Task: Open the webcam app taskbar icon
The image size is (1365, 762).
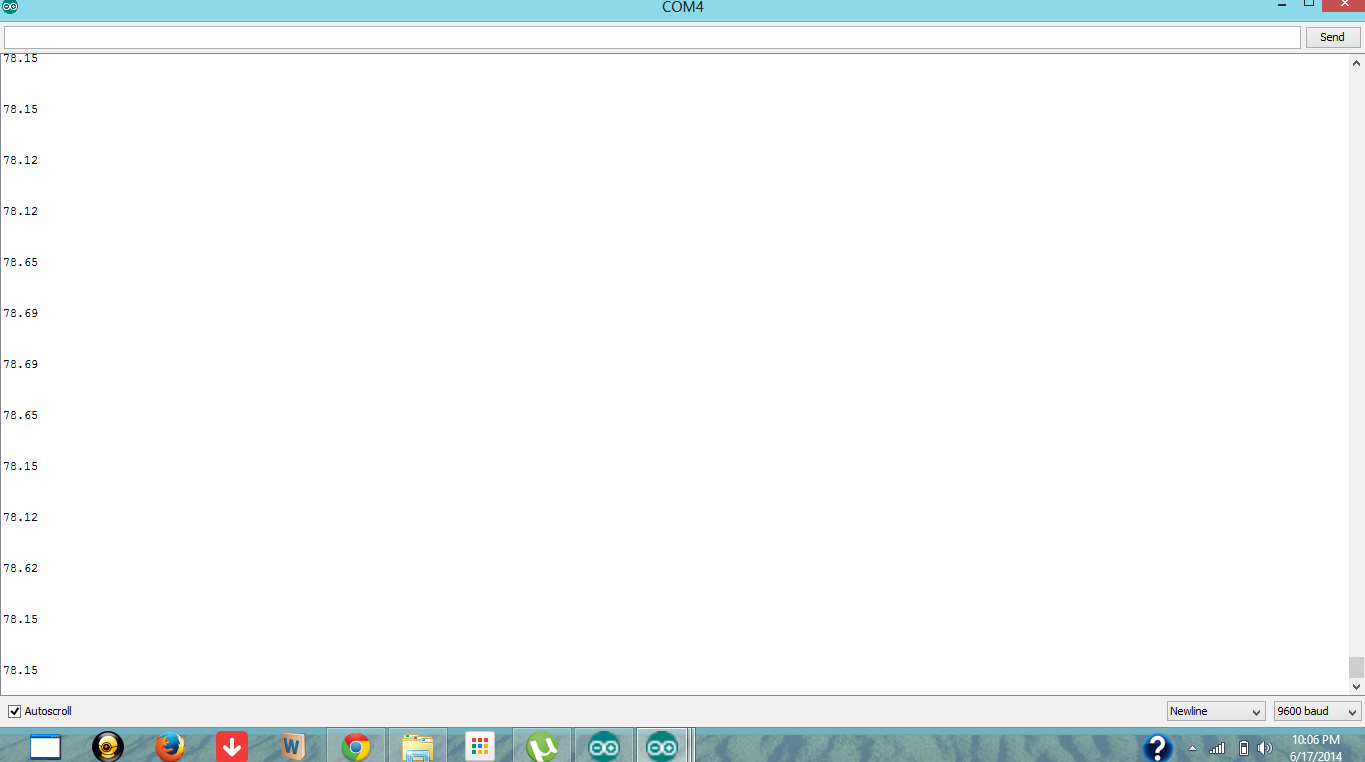Action: (108, 746)
